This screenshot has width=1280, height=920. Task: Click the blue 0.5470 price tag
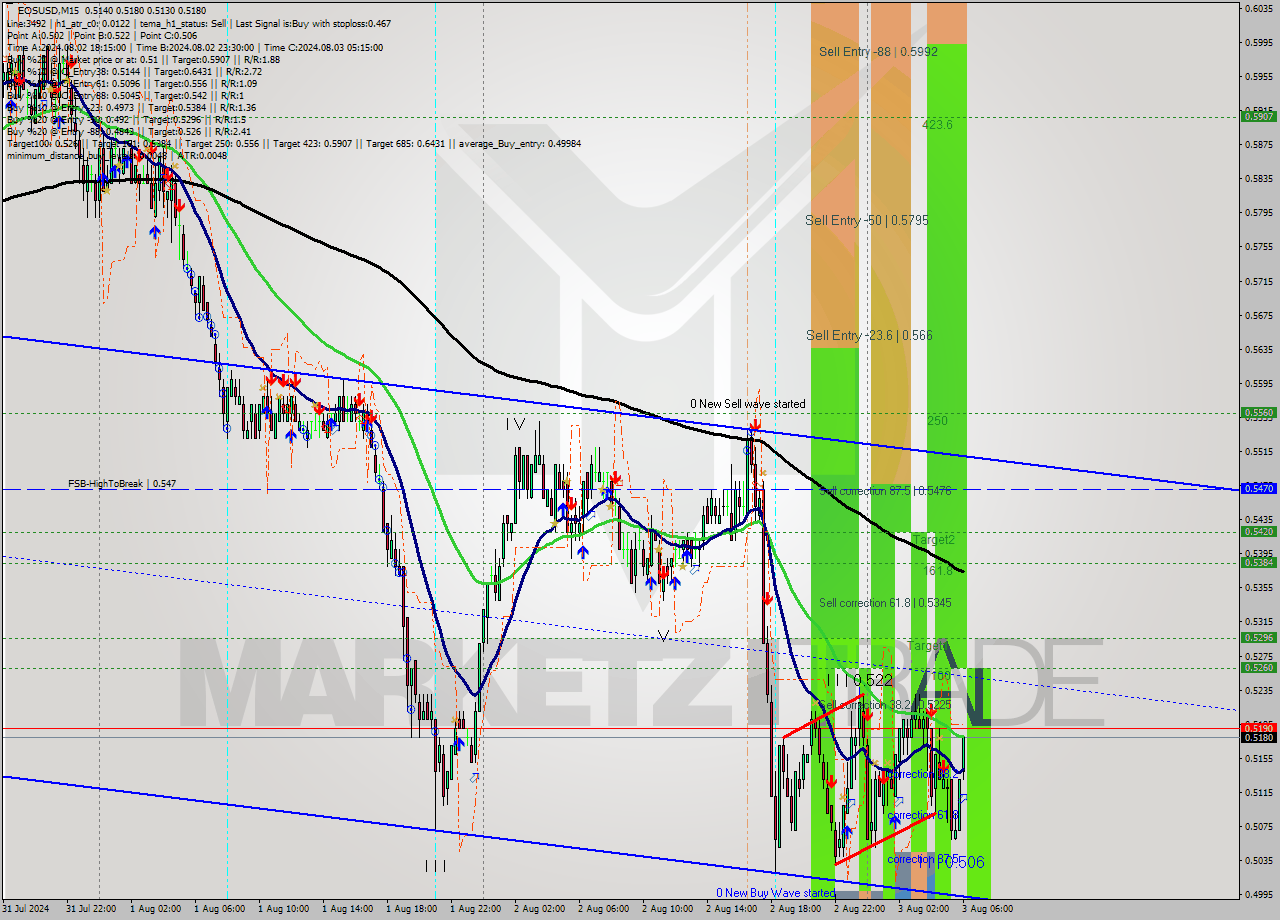(x=1258, y=488)
